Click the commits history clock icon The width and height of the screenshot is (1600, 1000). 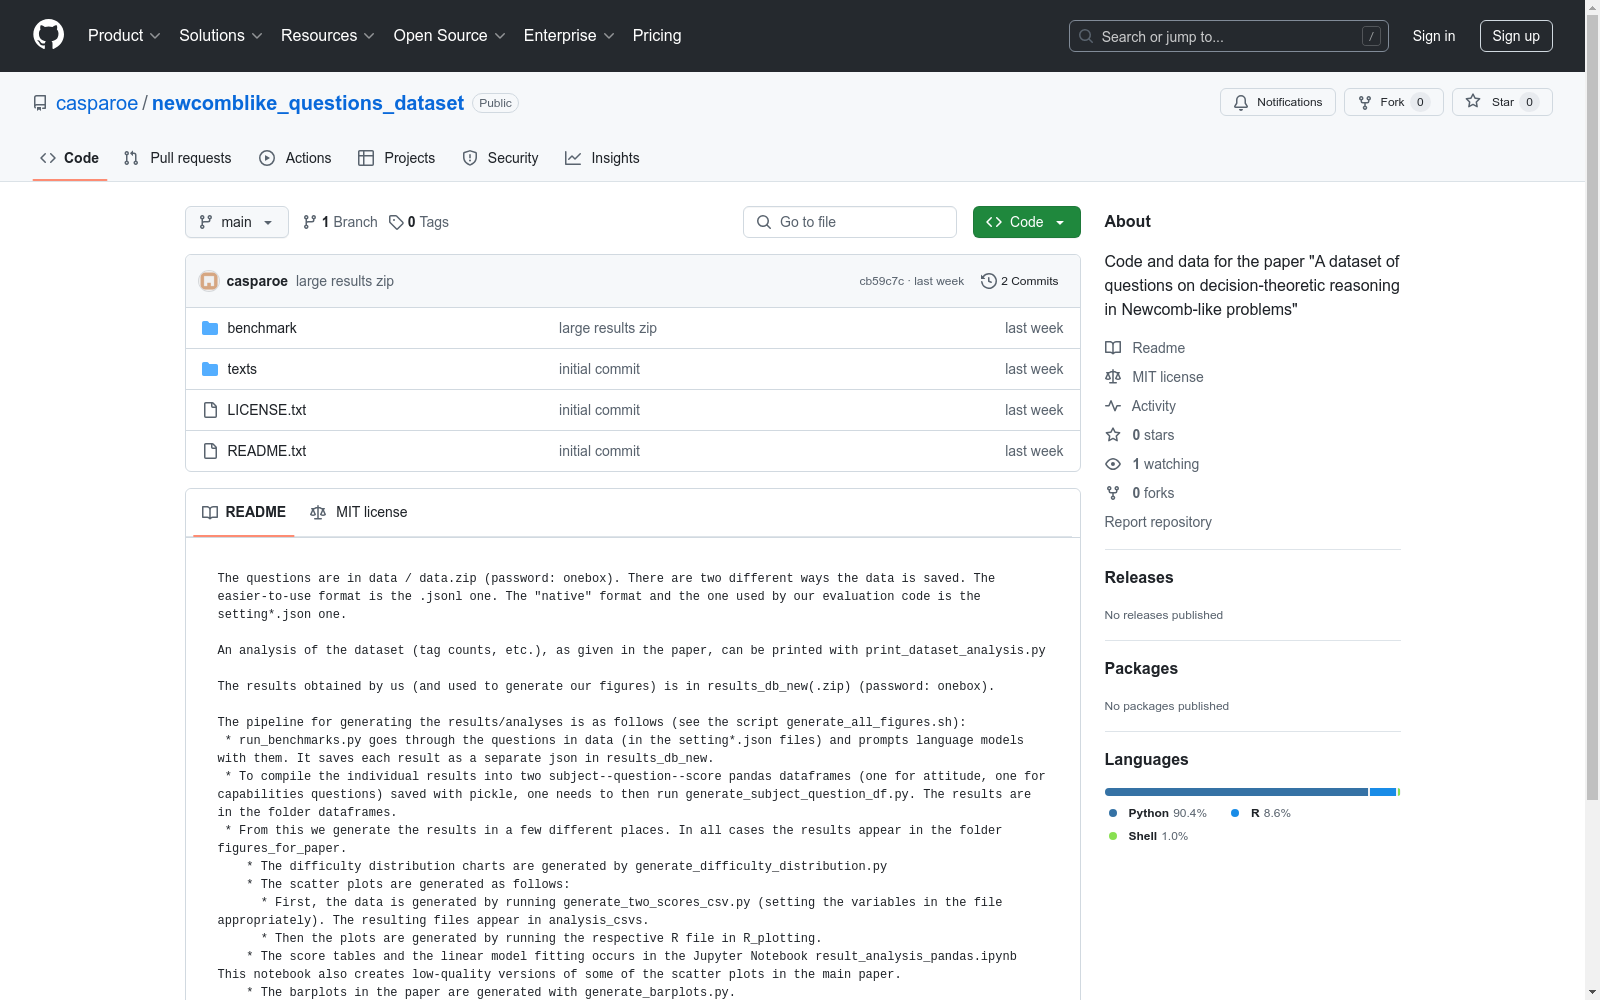(x=989, y=281)
